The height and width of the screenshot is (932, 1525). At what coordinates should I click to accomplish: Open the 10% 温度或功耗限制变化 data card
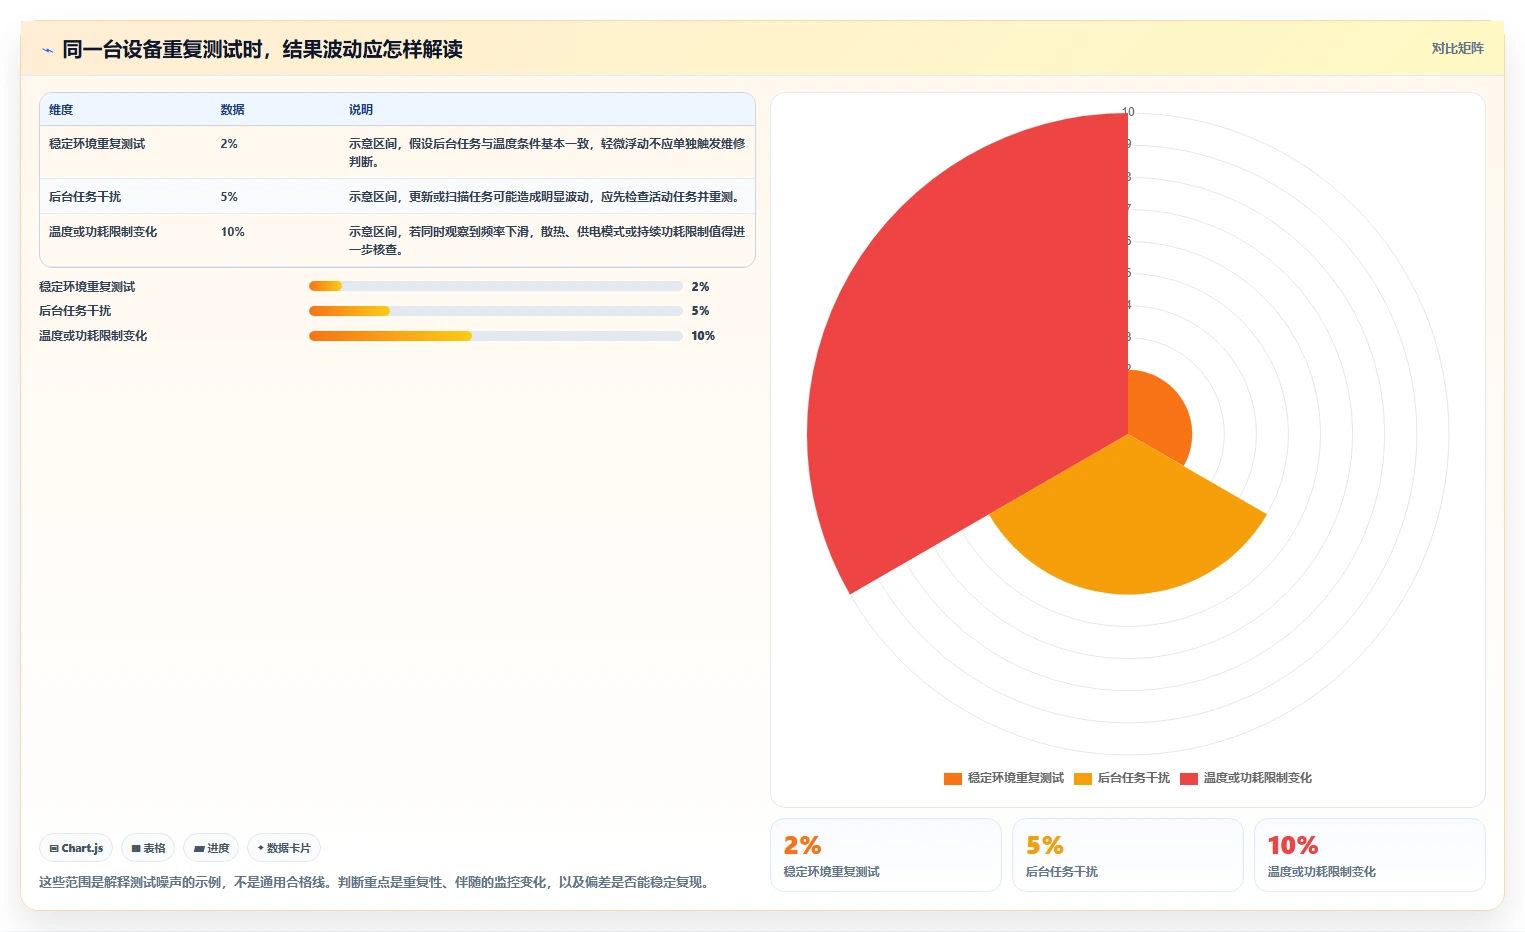(1369, 855)
